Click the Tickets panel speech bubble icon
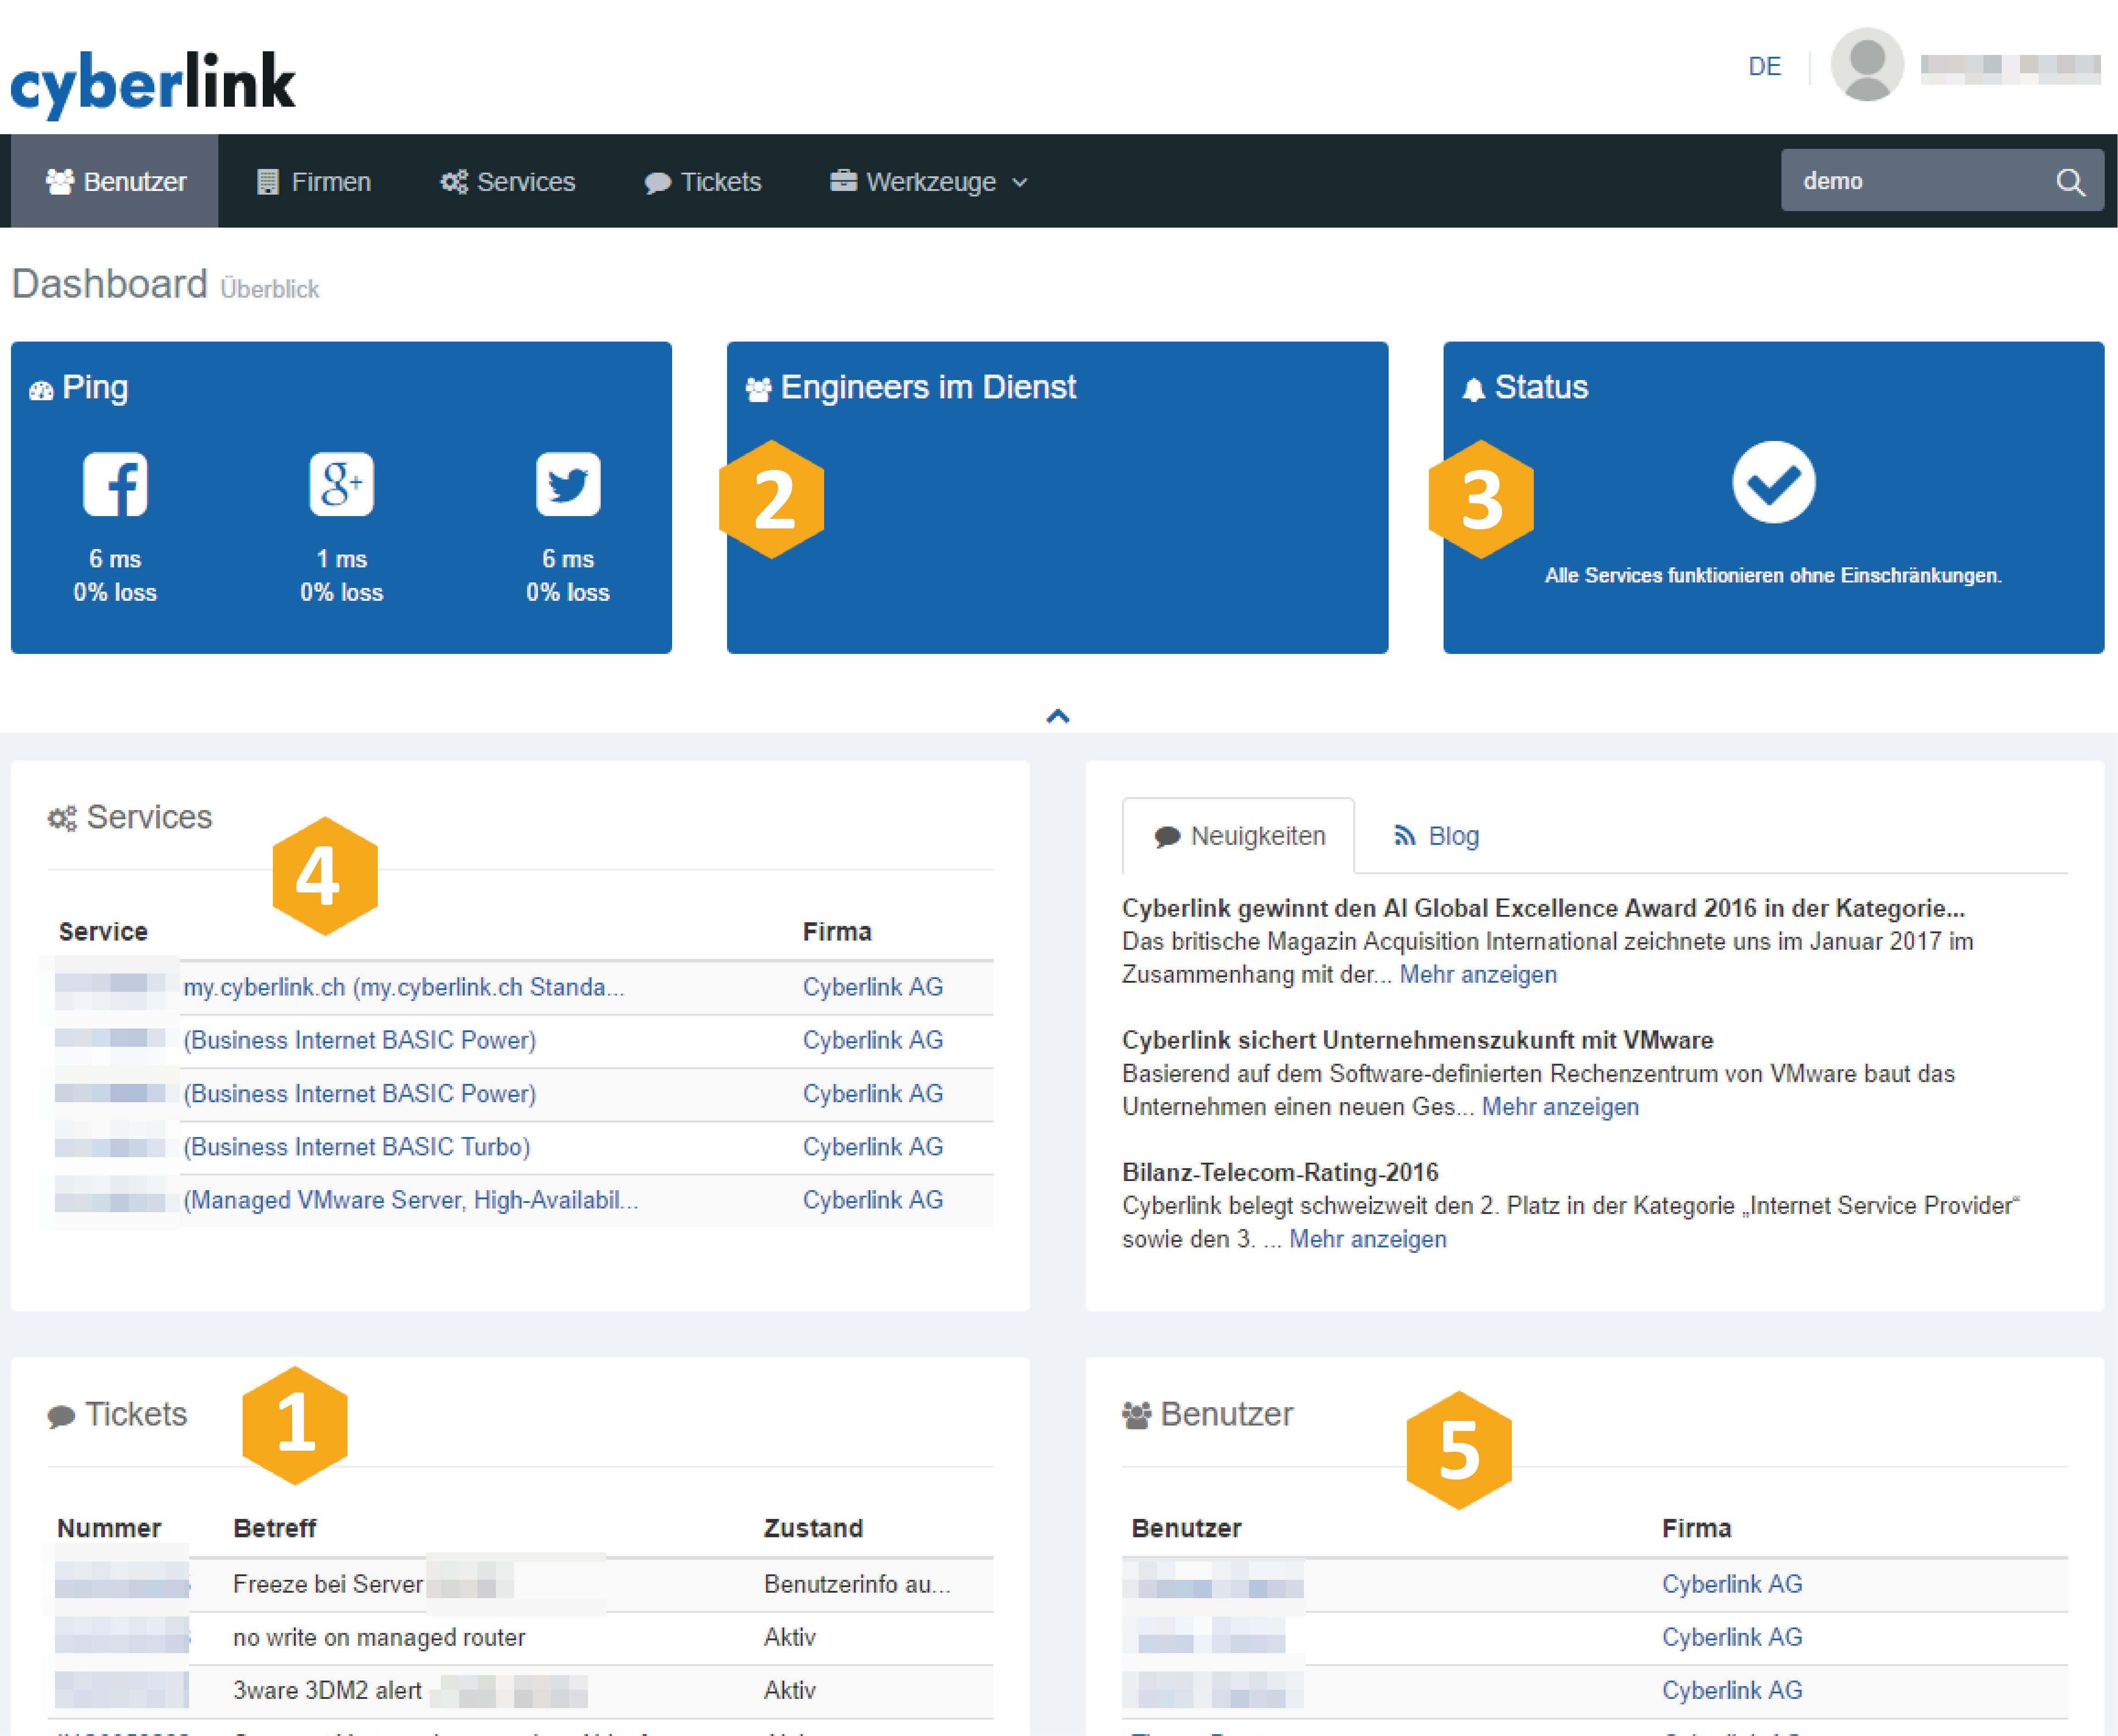This screenshot has width=2118, height=1736. [x=61, y=1416]
